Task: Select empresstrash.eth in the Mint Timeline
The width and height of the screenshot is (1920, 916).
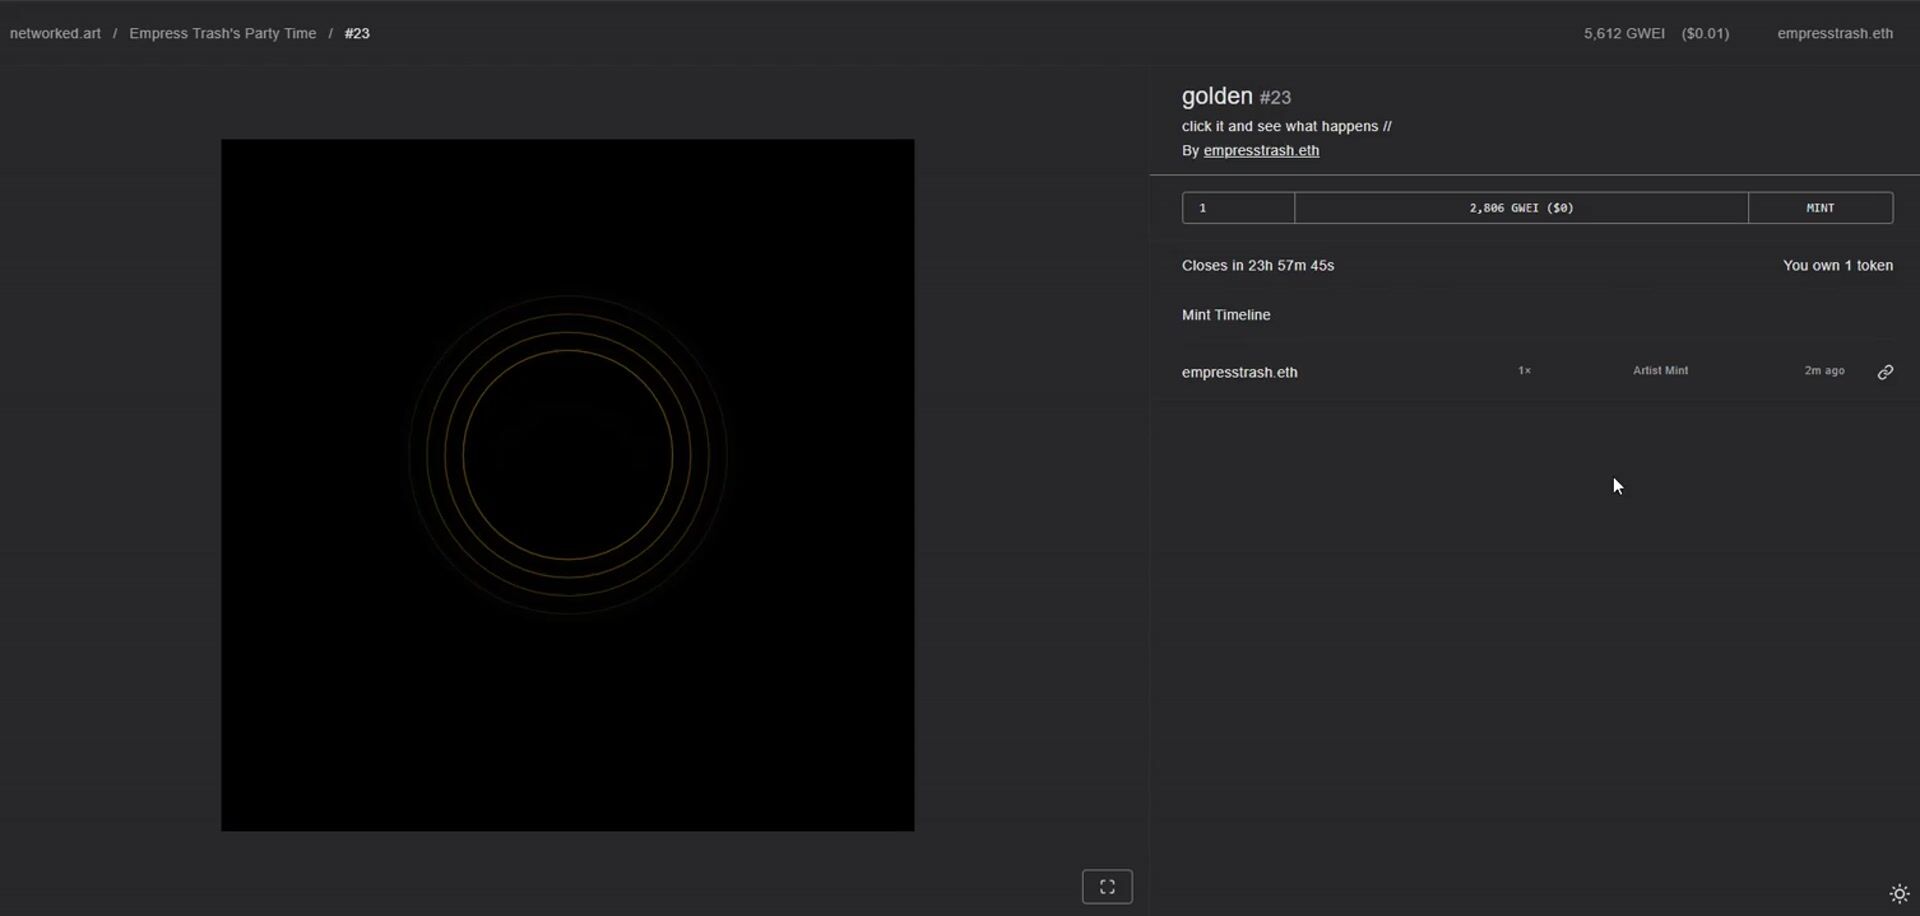Action: click(1239, 372)
